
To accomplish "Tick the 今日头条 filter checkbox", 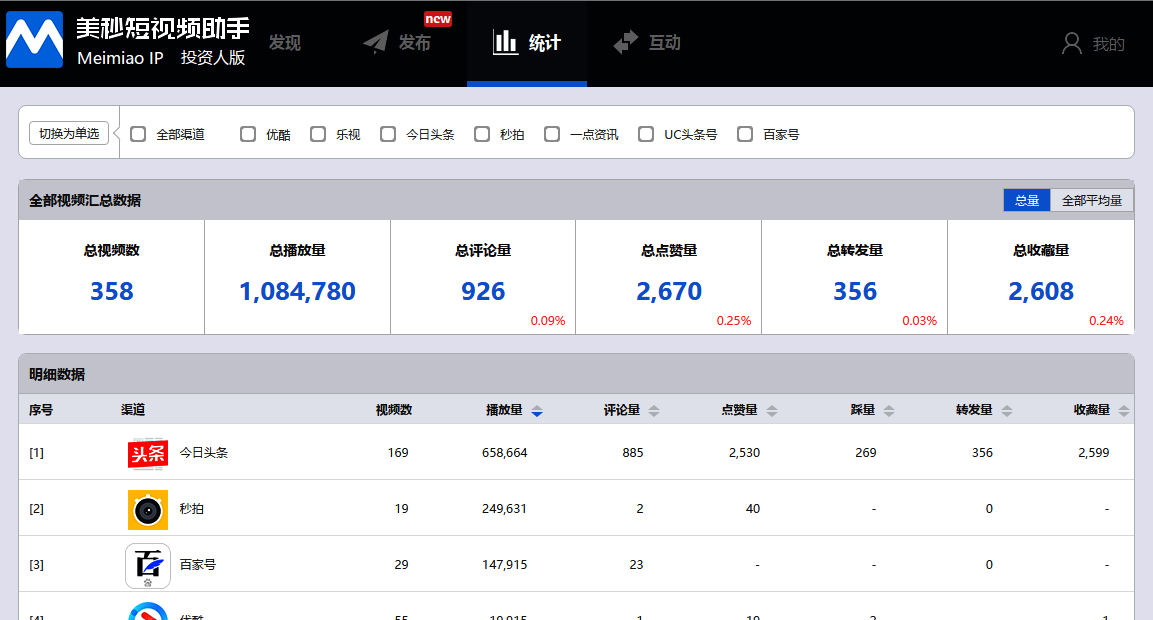I will click(x=388, y=134).
